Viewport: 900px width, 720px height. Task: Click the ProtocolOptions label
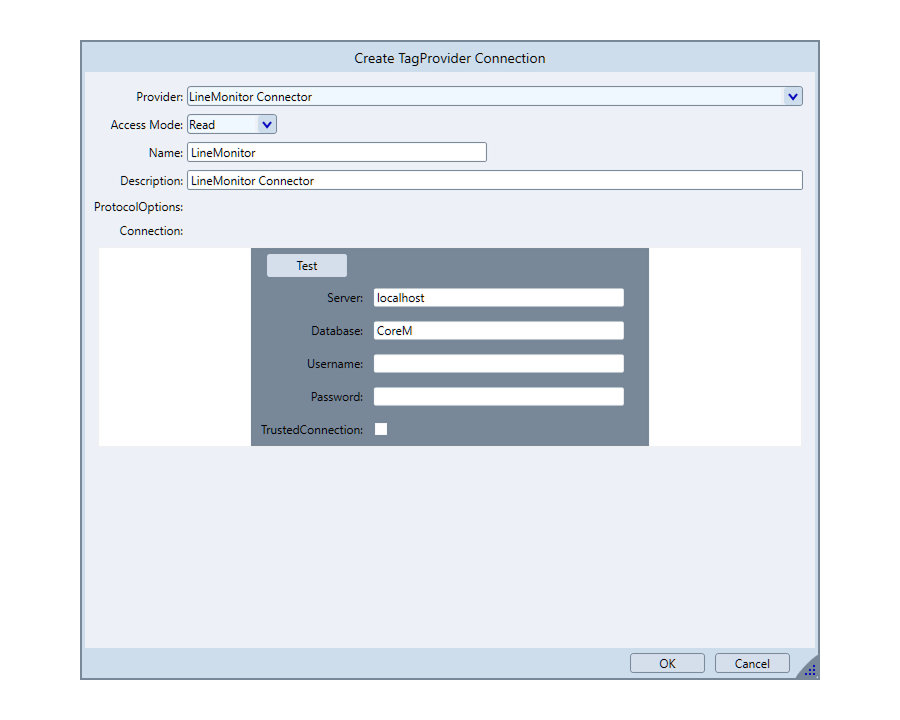tap(139, 207)
